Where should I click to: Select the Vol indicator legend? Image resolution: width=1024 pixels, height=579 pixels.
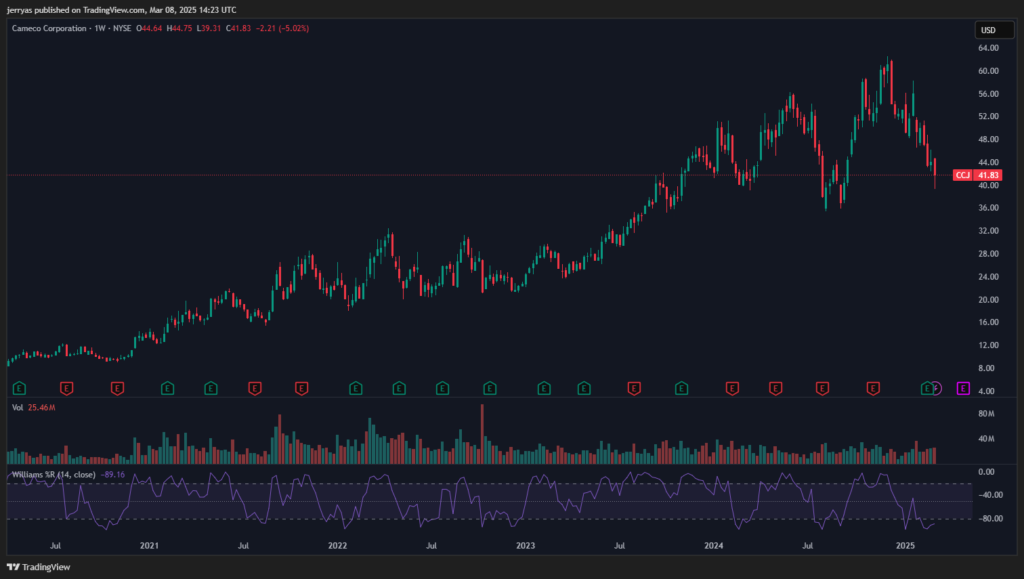(x=16, y=408)
